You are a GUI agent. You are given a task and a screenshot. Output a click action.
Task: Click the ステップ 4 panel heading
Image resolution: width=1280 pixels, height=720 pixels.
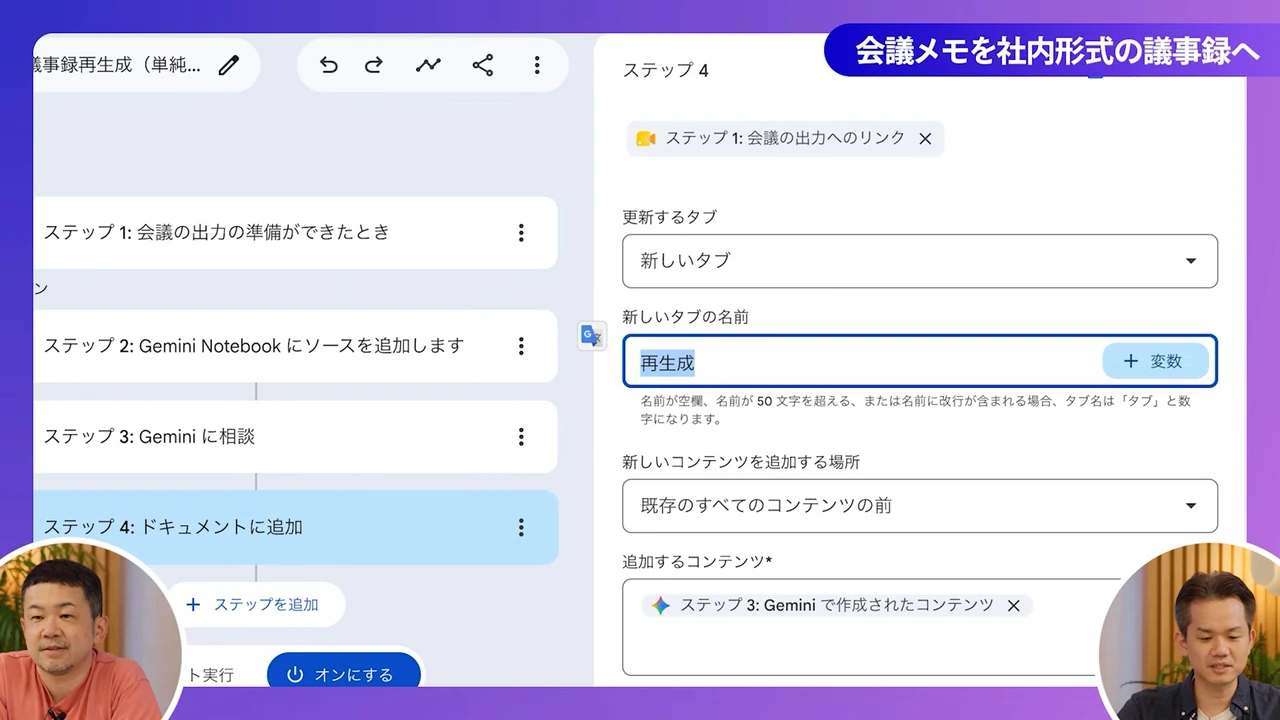point(665,70)
